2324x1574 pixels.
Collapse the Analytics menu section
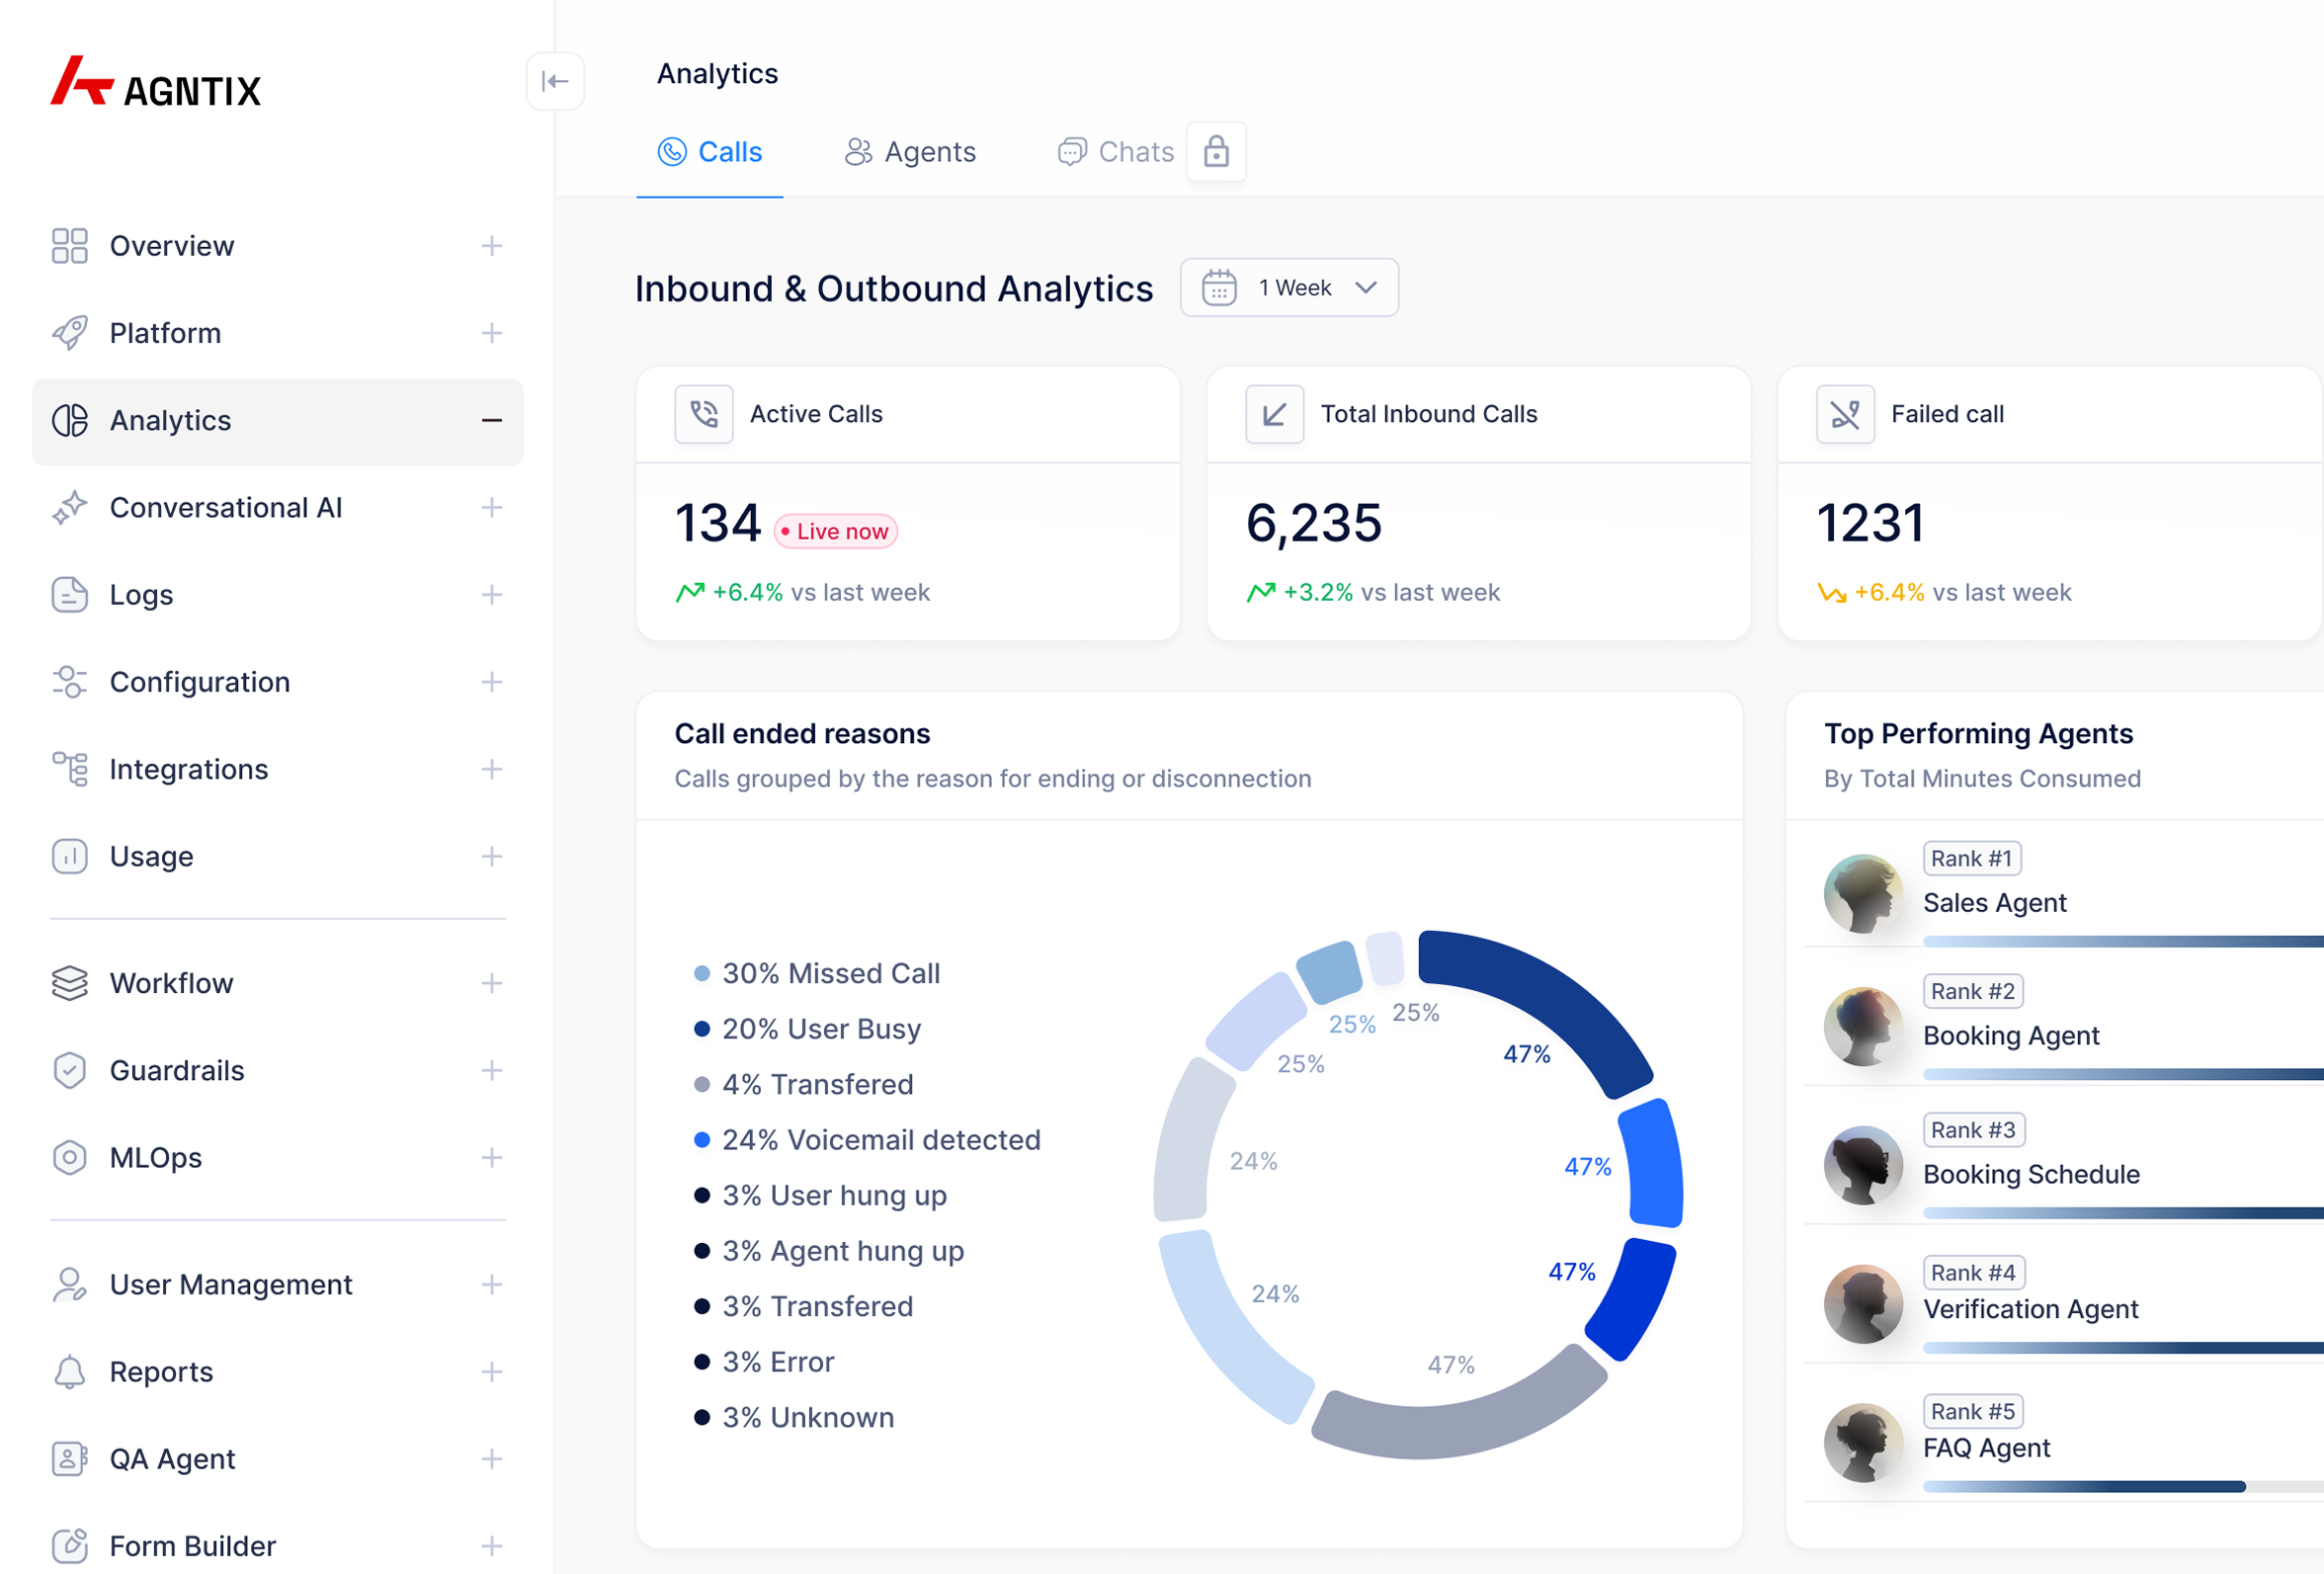tap(491, 421)
